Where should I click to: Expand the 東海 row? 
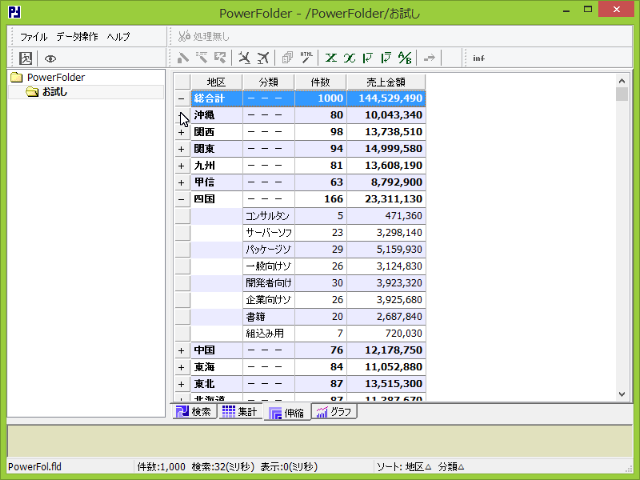click(x=181, y=367)
